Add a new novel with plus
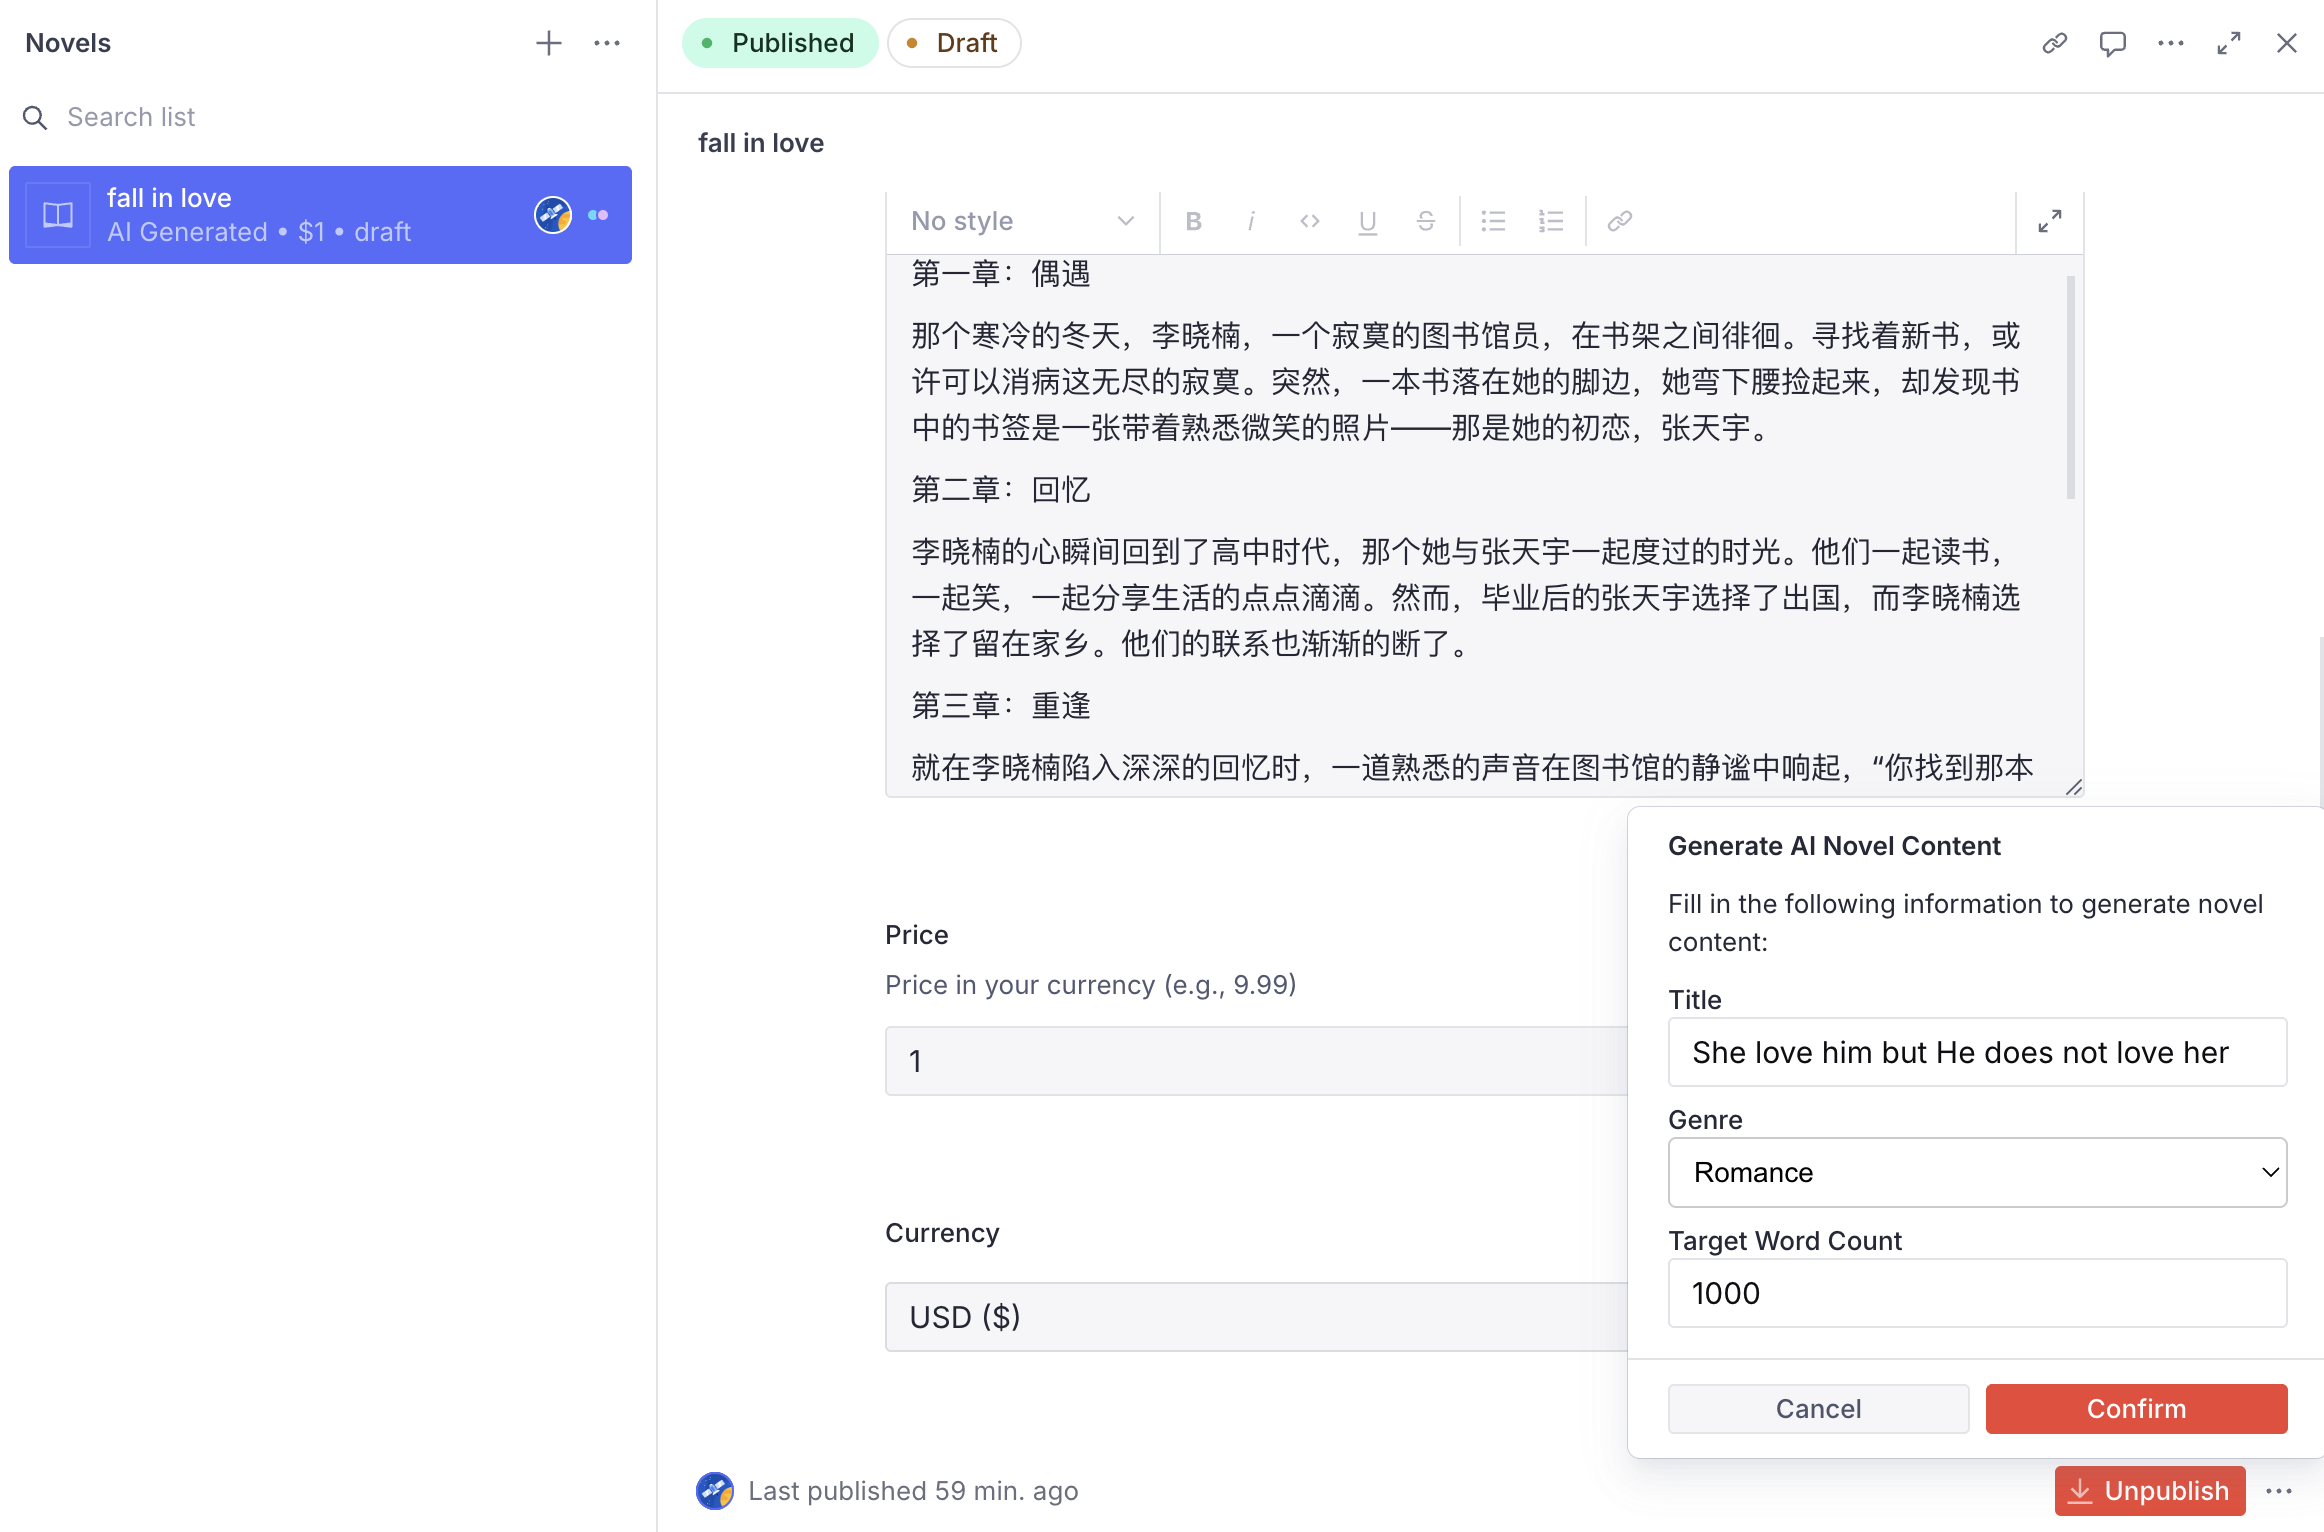The image size is (2324, 1532). (548, 43)
